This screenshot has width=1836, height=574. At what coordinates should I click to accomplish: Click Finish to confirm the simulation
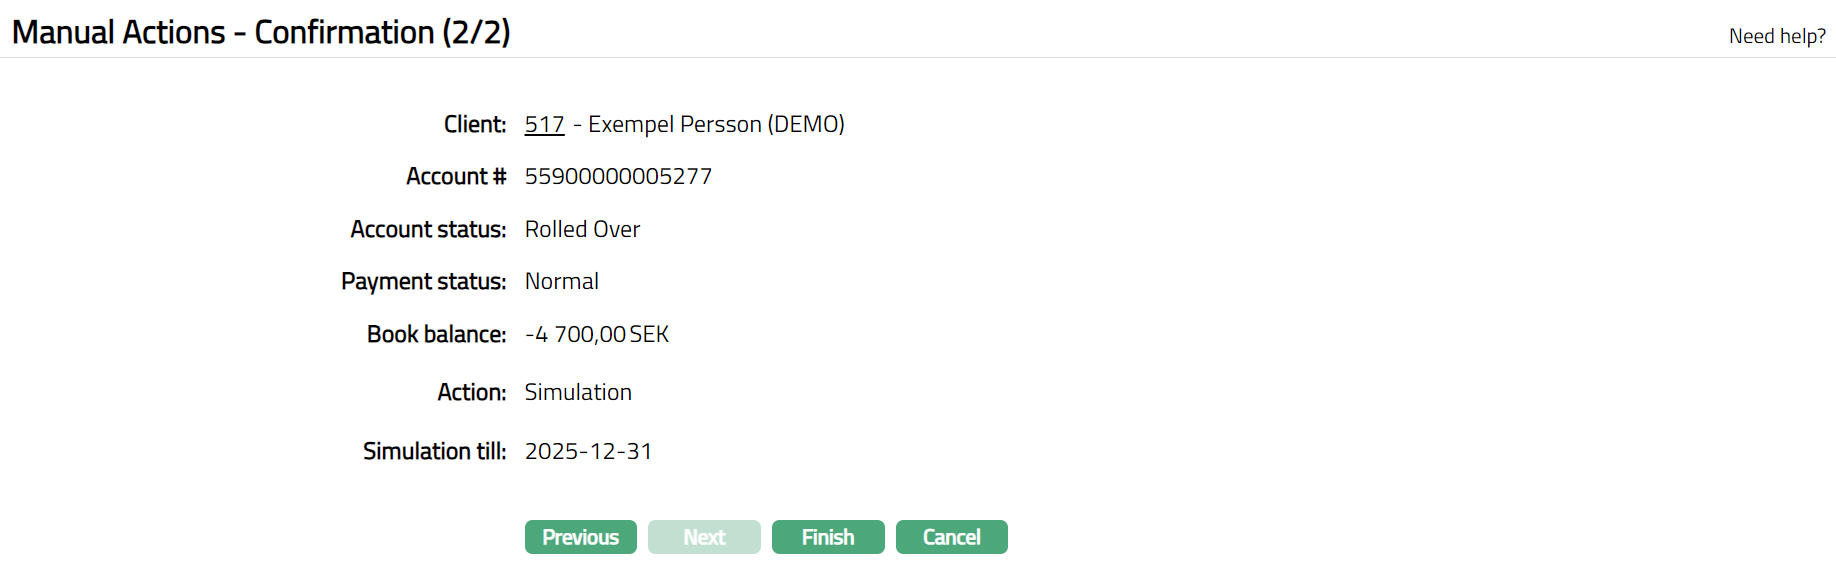(828, 537)
